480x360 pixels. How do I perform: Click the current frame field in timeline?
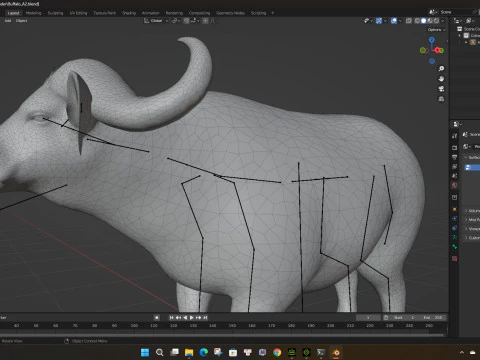[x=368, y=318]
